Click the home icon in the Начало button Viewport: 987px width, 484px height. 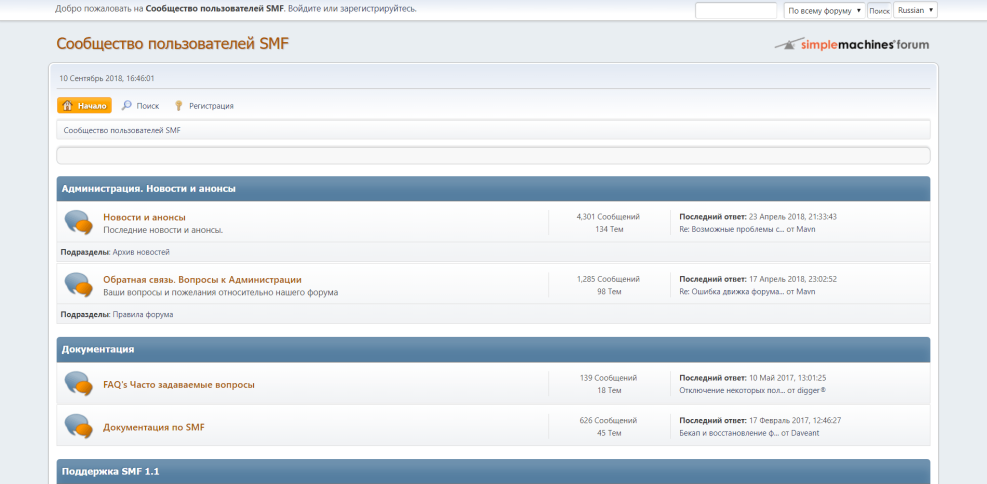[x=67, y=105]
